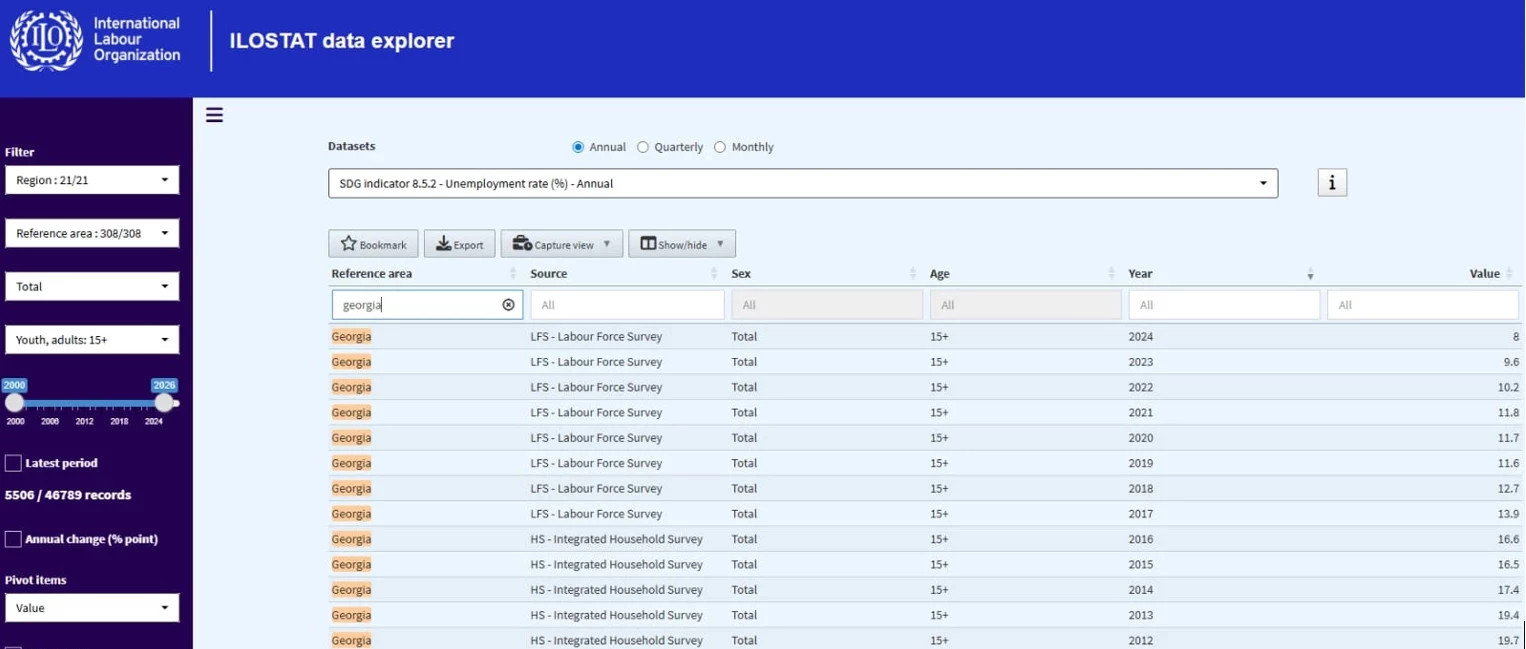The image size is (1526, 649).
Task: Click the ILO logo
Action: 46,41
